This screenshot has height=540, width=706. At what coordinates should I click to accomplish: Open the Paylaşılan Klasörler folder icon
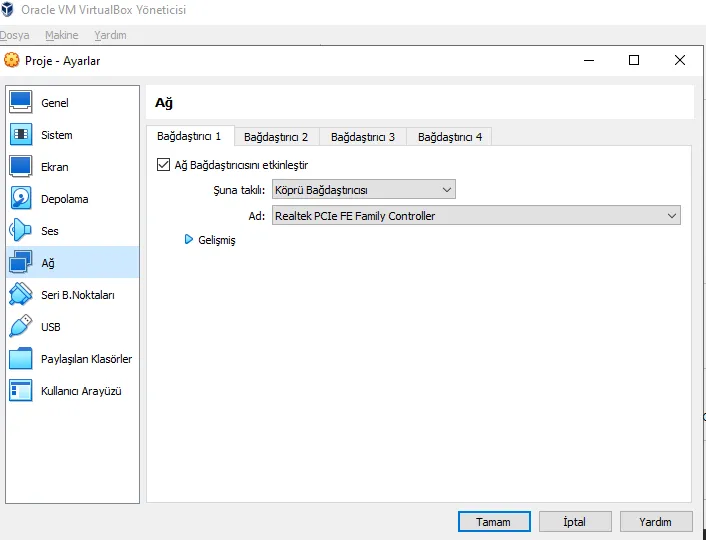(20, 358)
